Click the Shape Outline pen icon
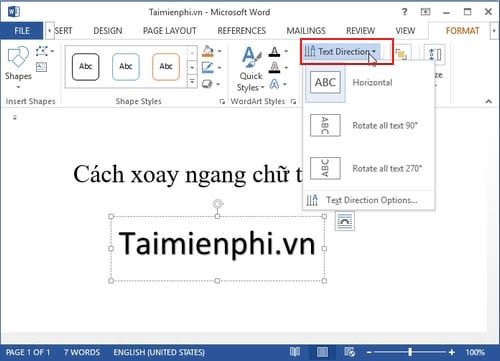500x361 pixels. [x=208, y=68]
